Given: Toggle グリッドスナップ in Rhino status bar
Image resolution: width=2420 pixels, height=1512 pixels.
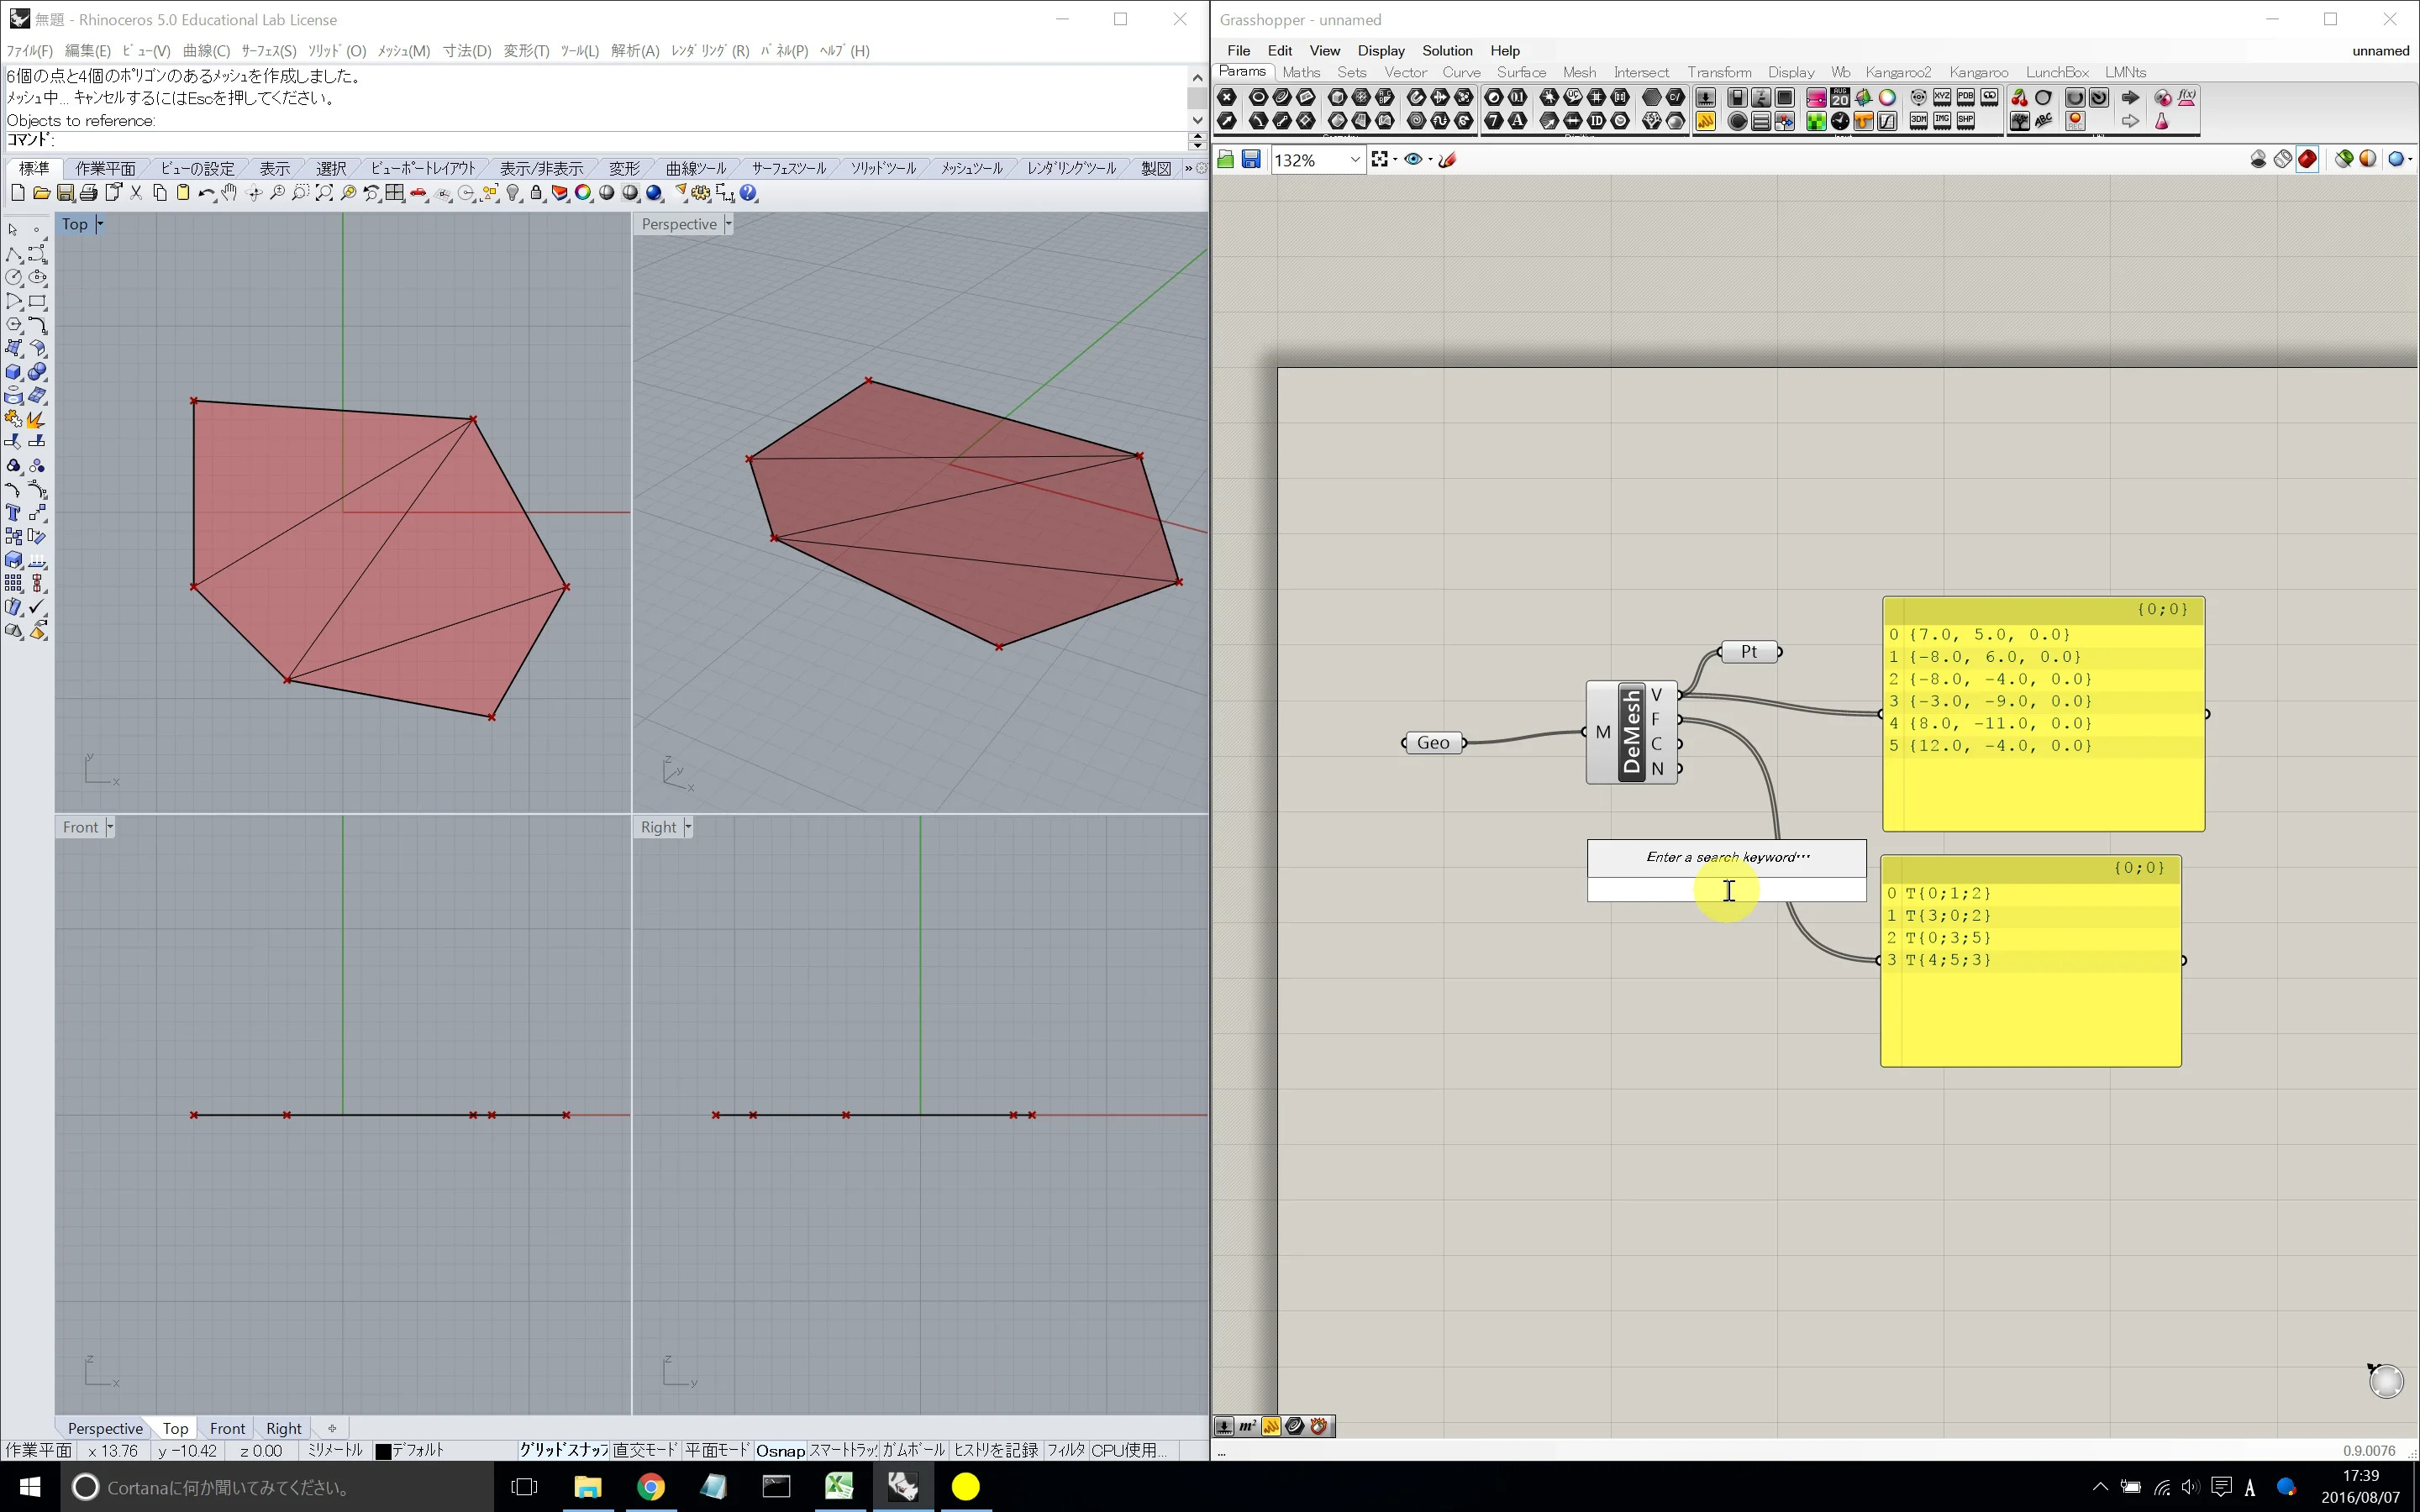Looking at the screenshot, I should (x=563, y=1450).
